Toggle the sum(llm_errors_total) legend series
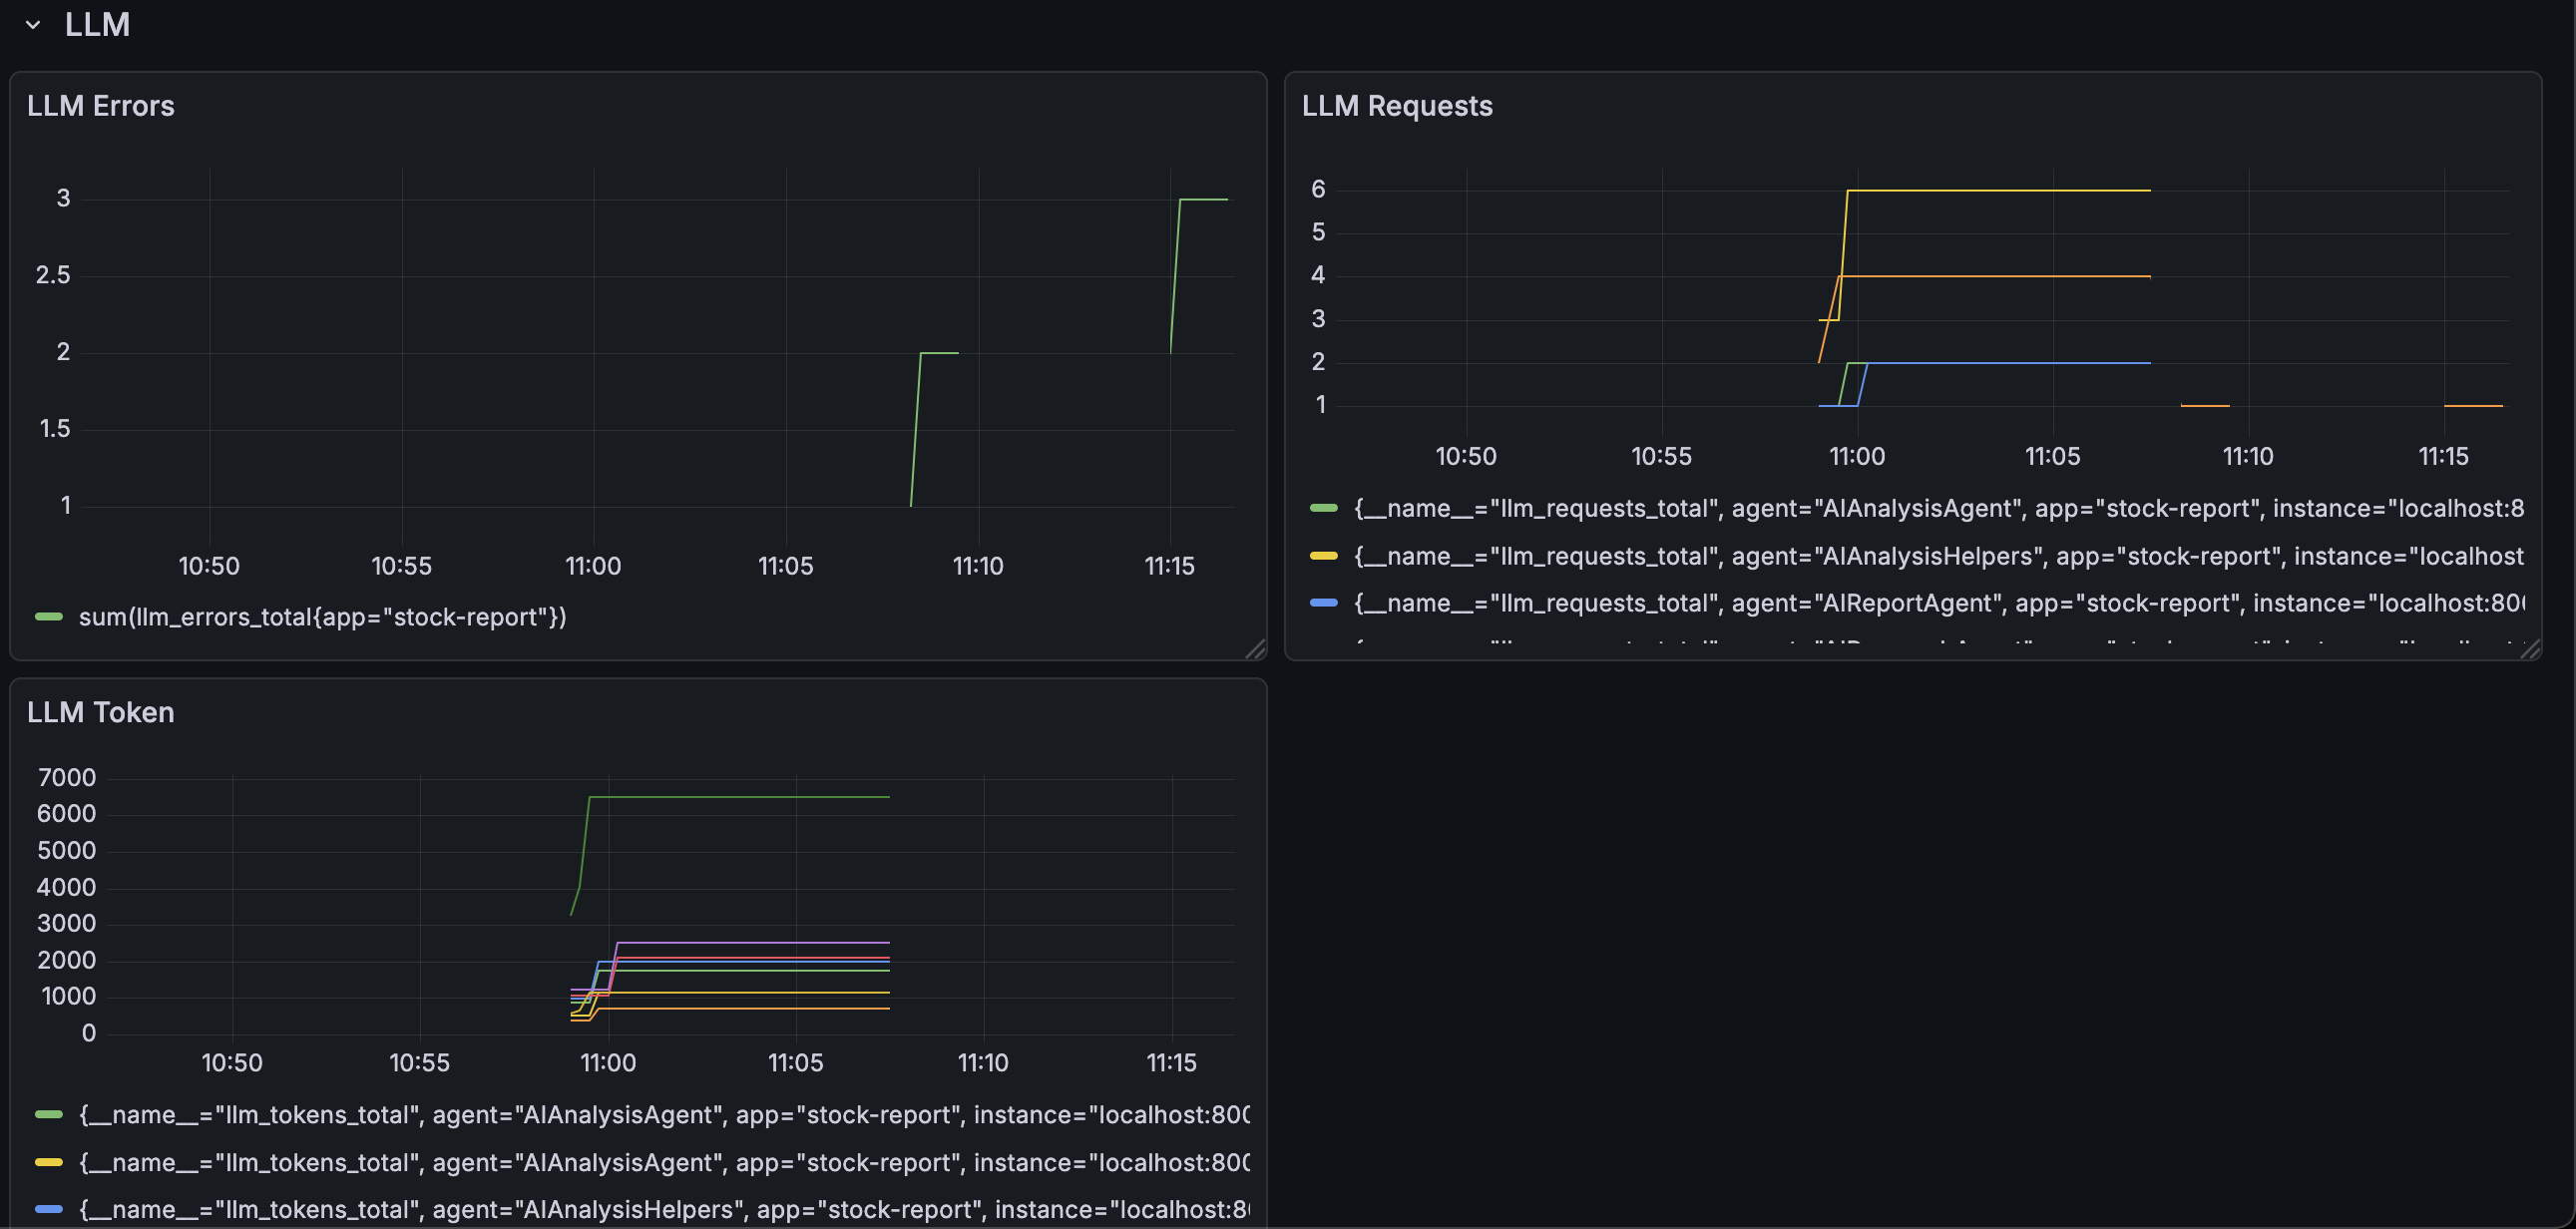Image resolution: width=2576 pixels, height=1229 pixels. click(322, 617)
